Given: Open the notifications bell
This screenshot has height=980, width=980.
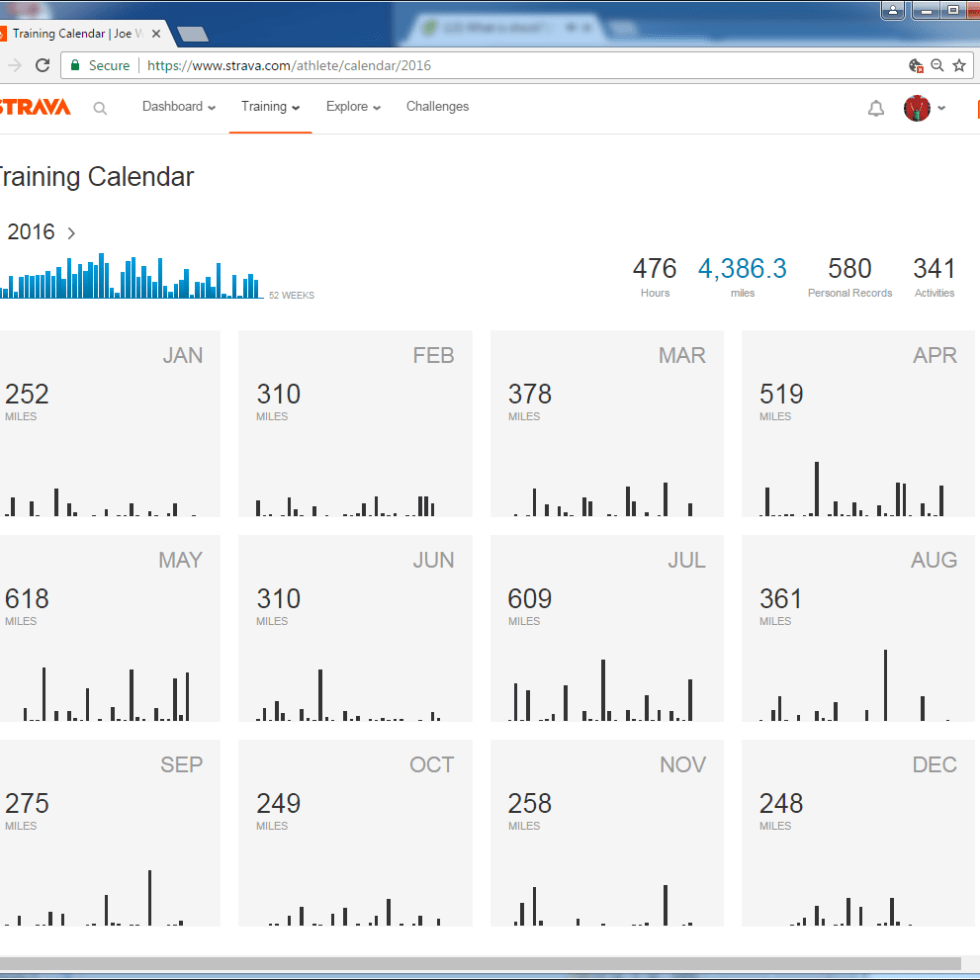Looking at the screenshot, I should tap(876, 108).
